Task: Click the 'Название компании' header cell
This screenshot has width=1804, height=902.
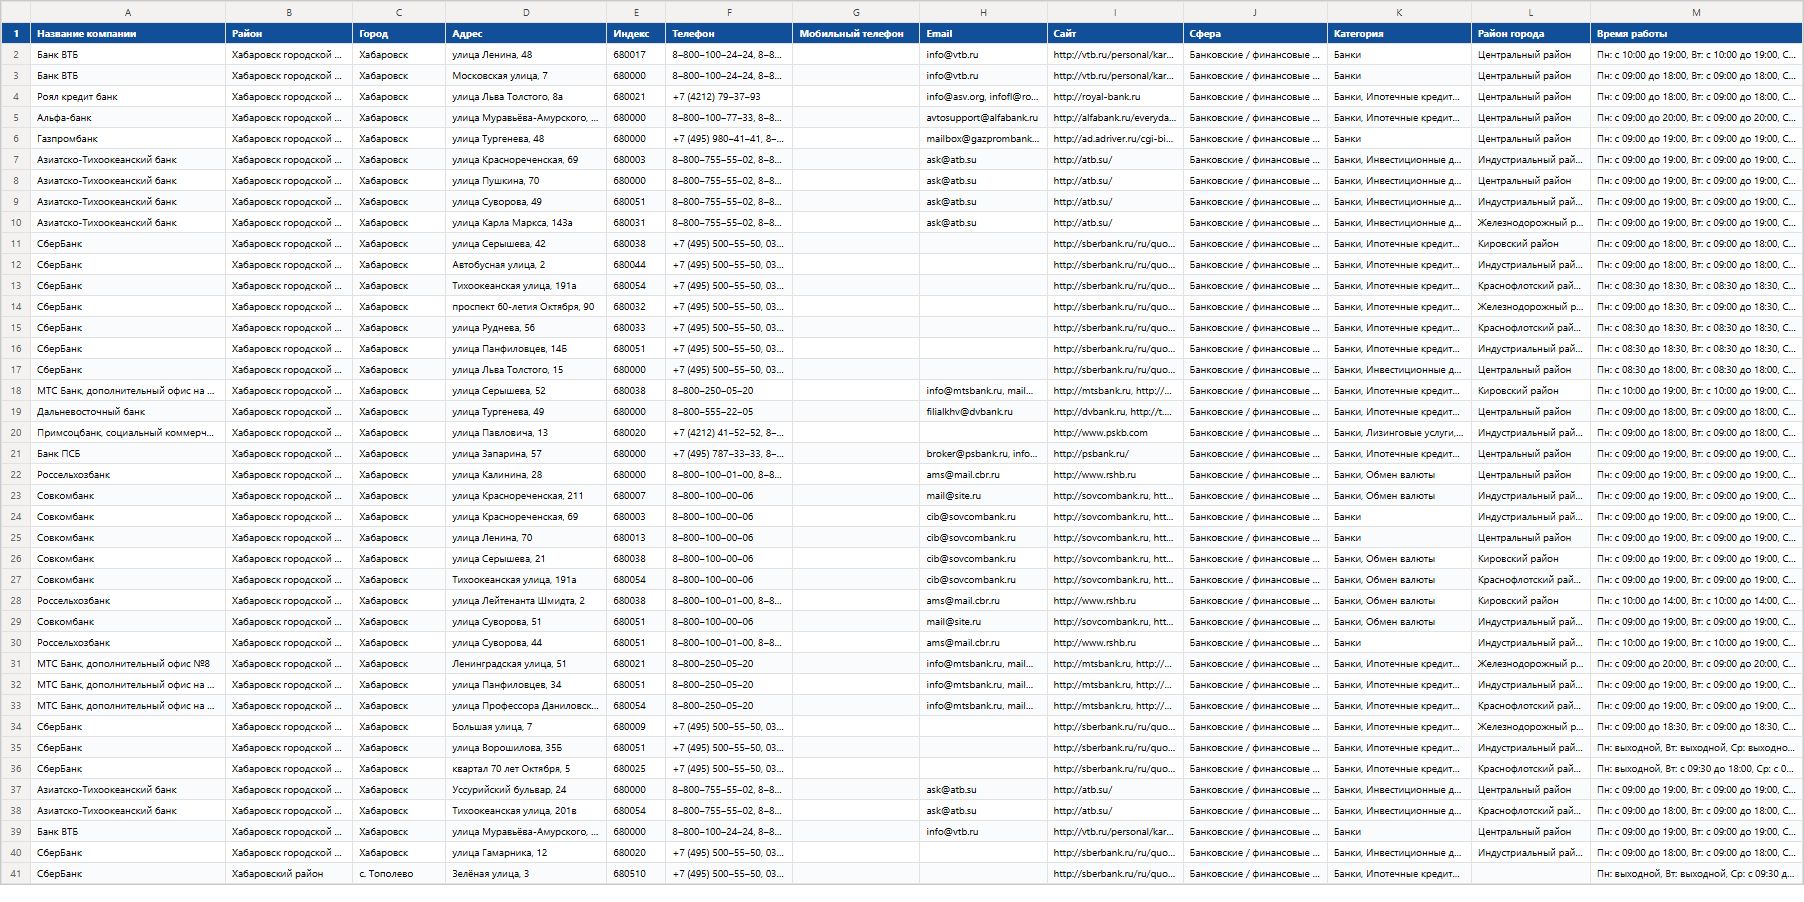Action: tap(128, 34)
